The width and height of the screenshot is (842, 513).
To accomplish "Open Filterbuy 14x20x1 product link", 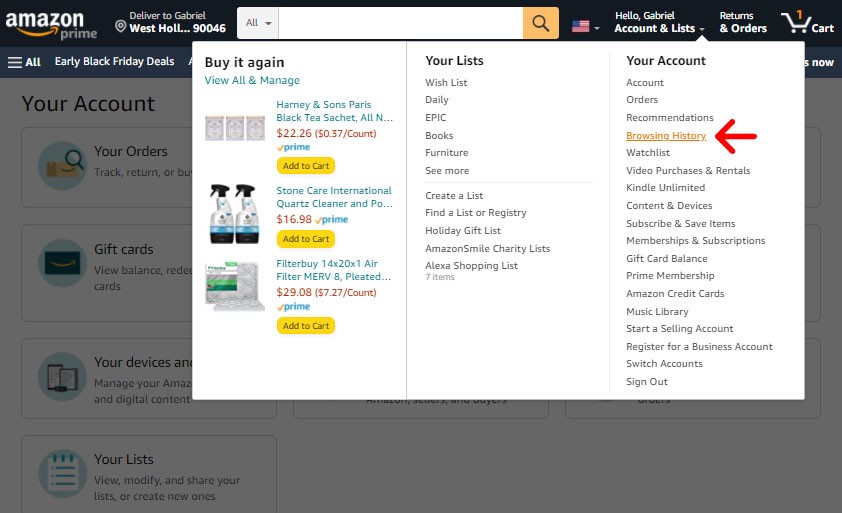I will coord(333,270).
